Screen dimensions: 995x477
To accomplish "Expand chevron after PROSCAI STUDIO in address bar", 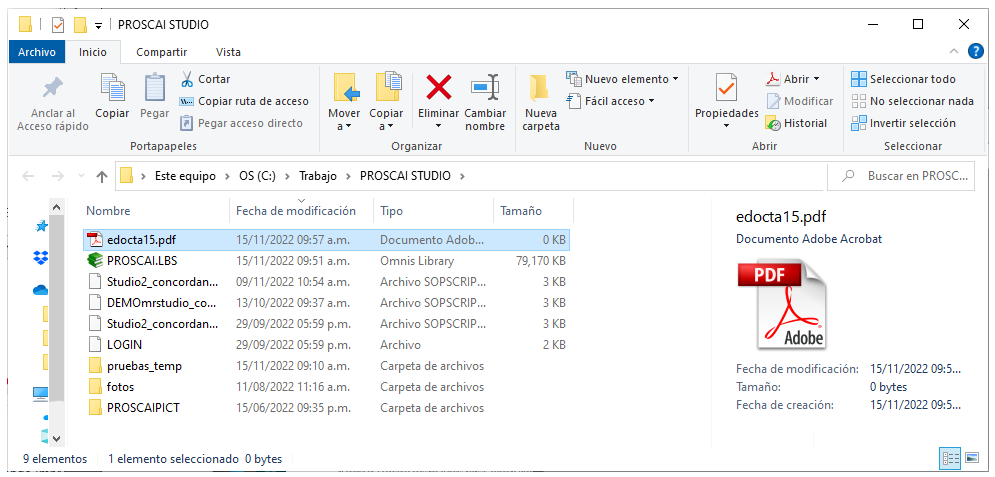I will (462, 176).
